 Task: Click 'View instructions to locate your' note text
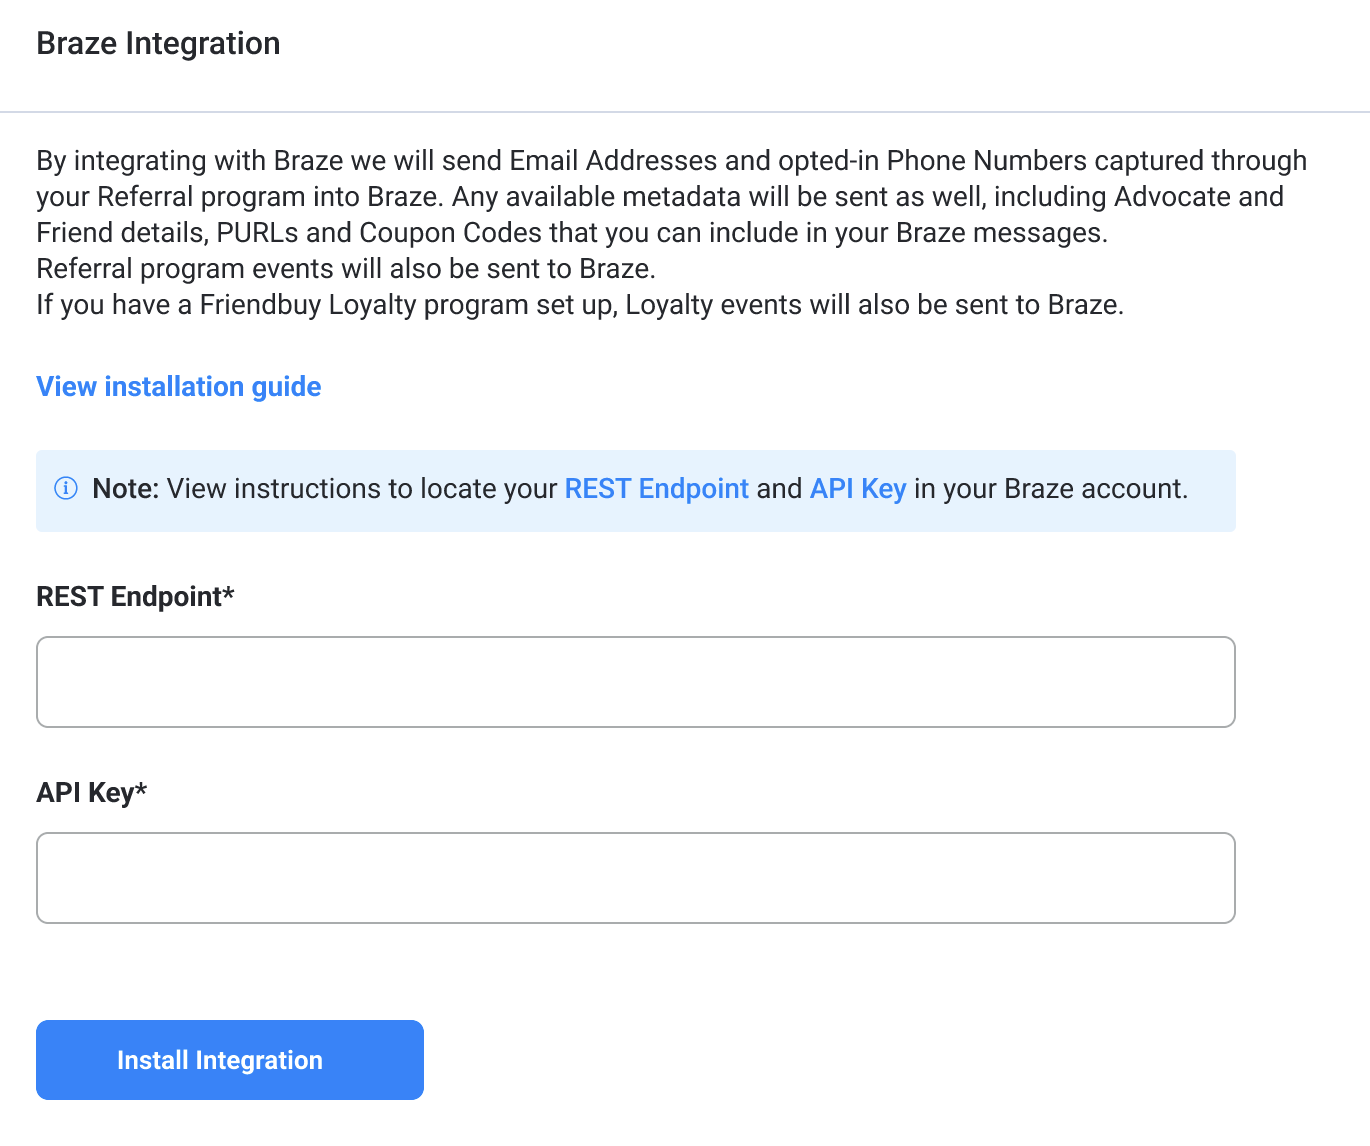coord(362,488)
